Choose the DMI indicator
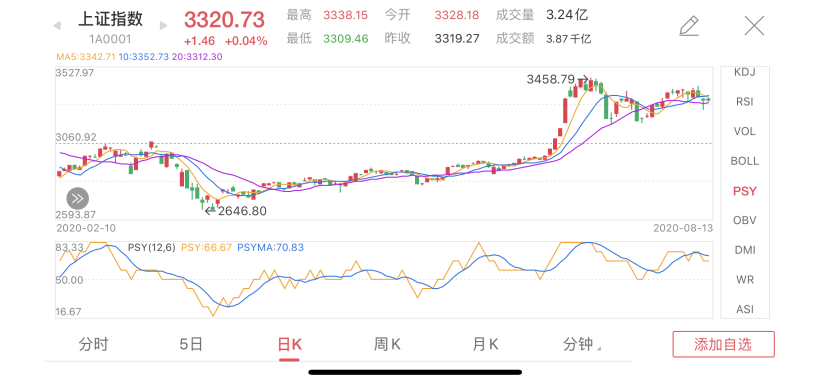 click(745, 250)
